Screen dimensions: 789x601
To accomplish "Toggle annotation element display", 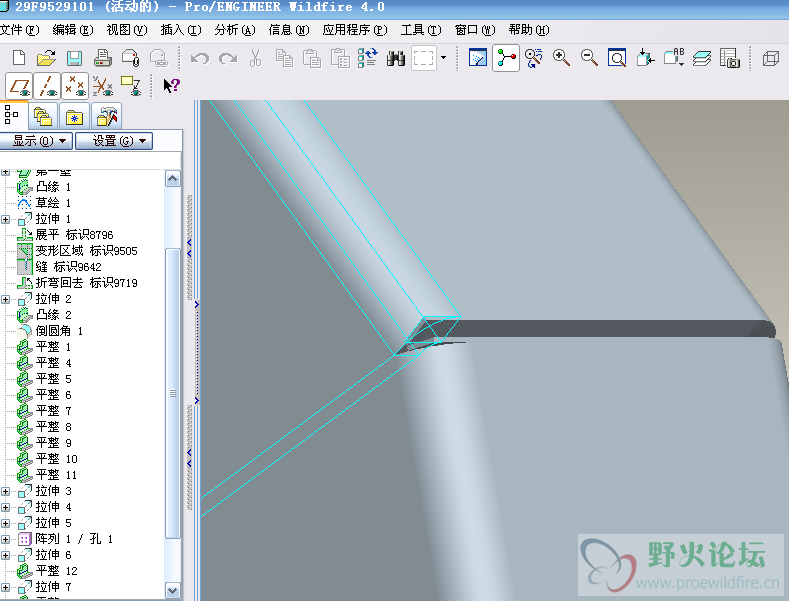I will (131, 86).
